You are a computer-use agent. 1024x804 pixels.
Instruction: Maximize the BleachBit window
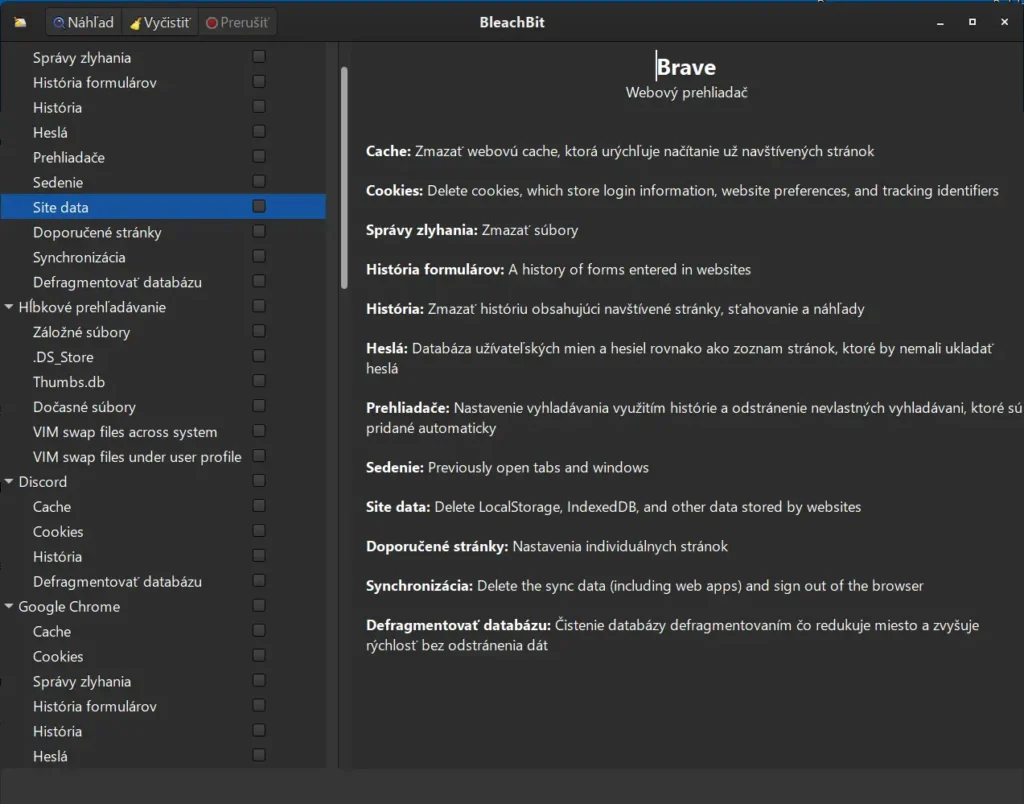pyautogui.click(x=972, y=22)
